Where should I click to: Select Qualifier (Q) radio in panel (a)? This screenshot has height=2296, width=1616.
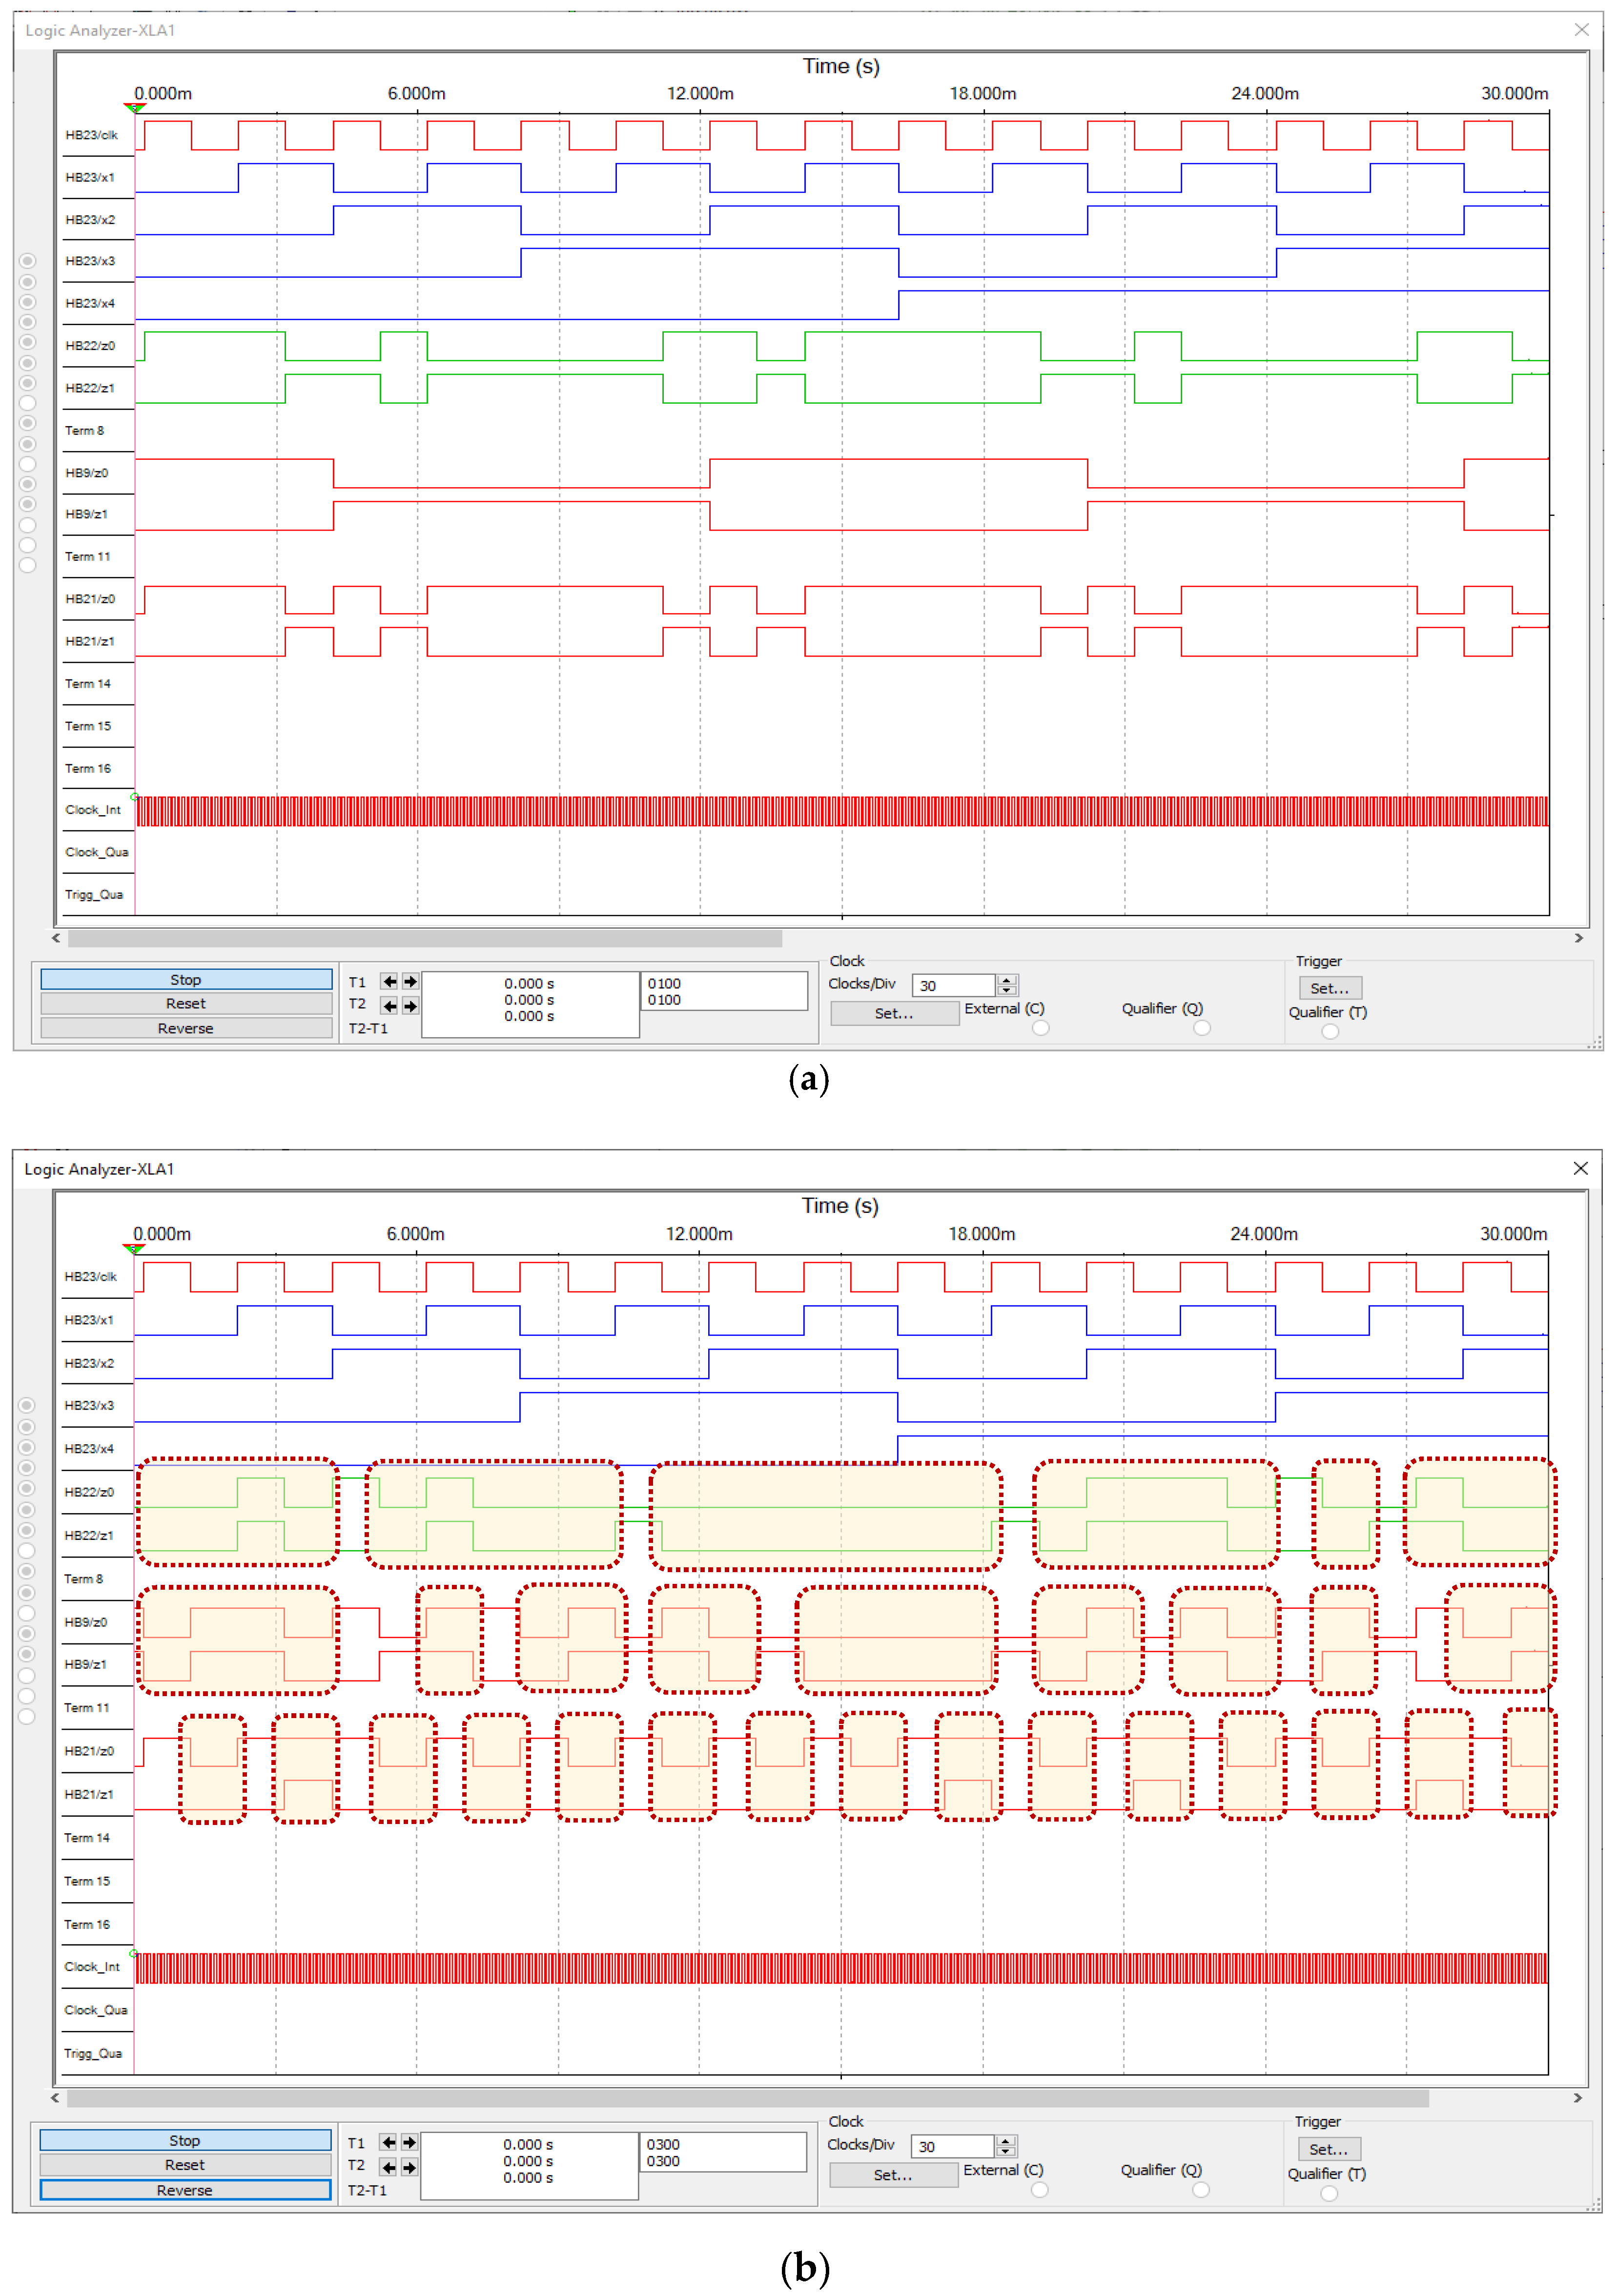tap(1202, 1028)
